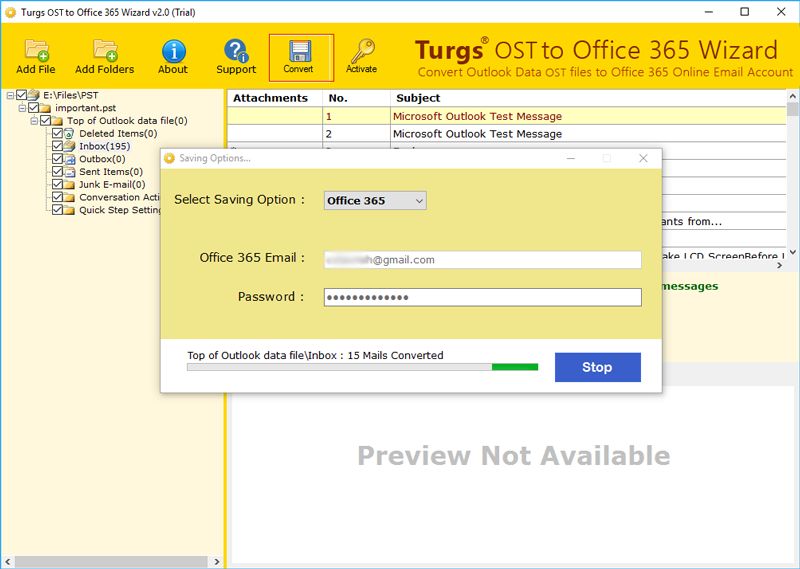Click message list horizontal scroll right arrow

coord(779,265)
